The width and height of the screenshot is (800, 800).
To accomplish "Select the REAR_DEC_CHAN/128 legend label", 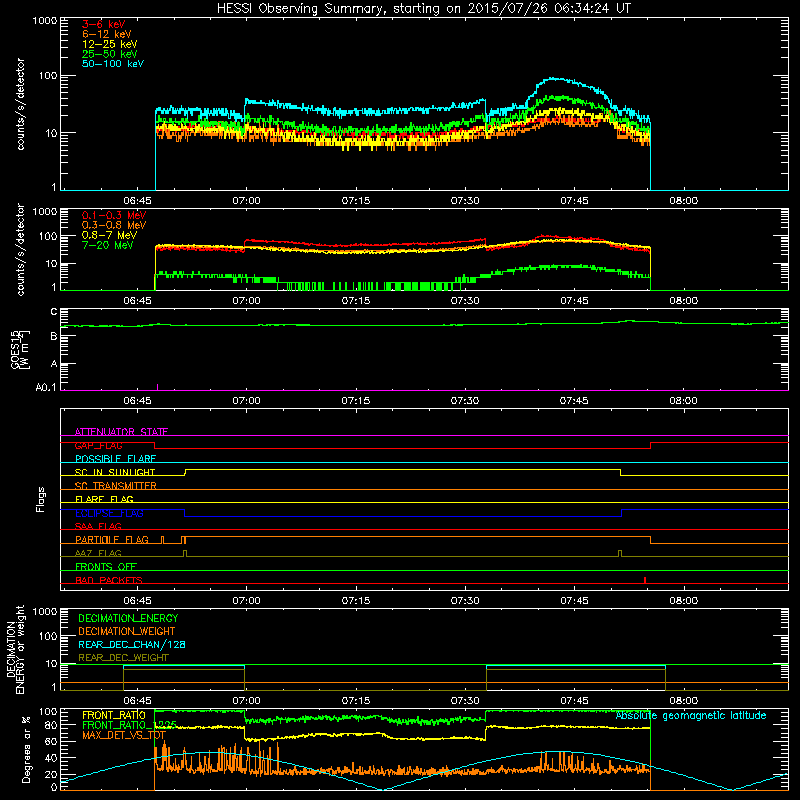I will (132, 644).
